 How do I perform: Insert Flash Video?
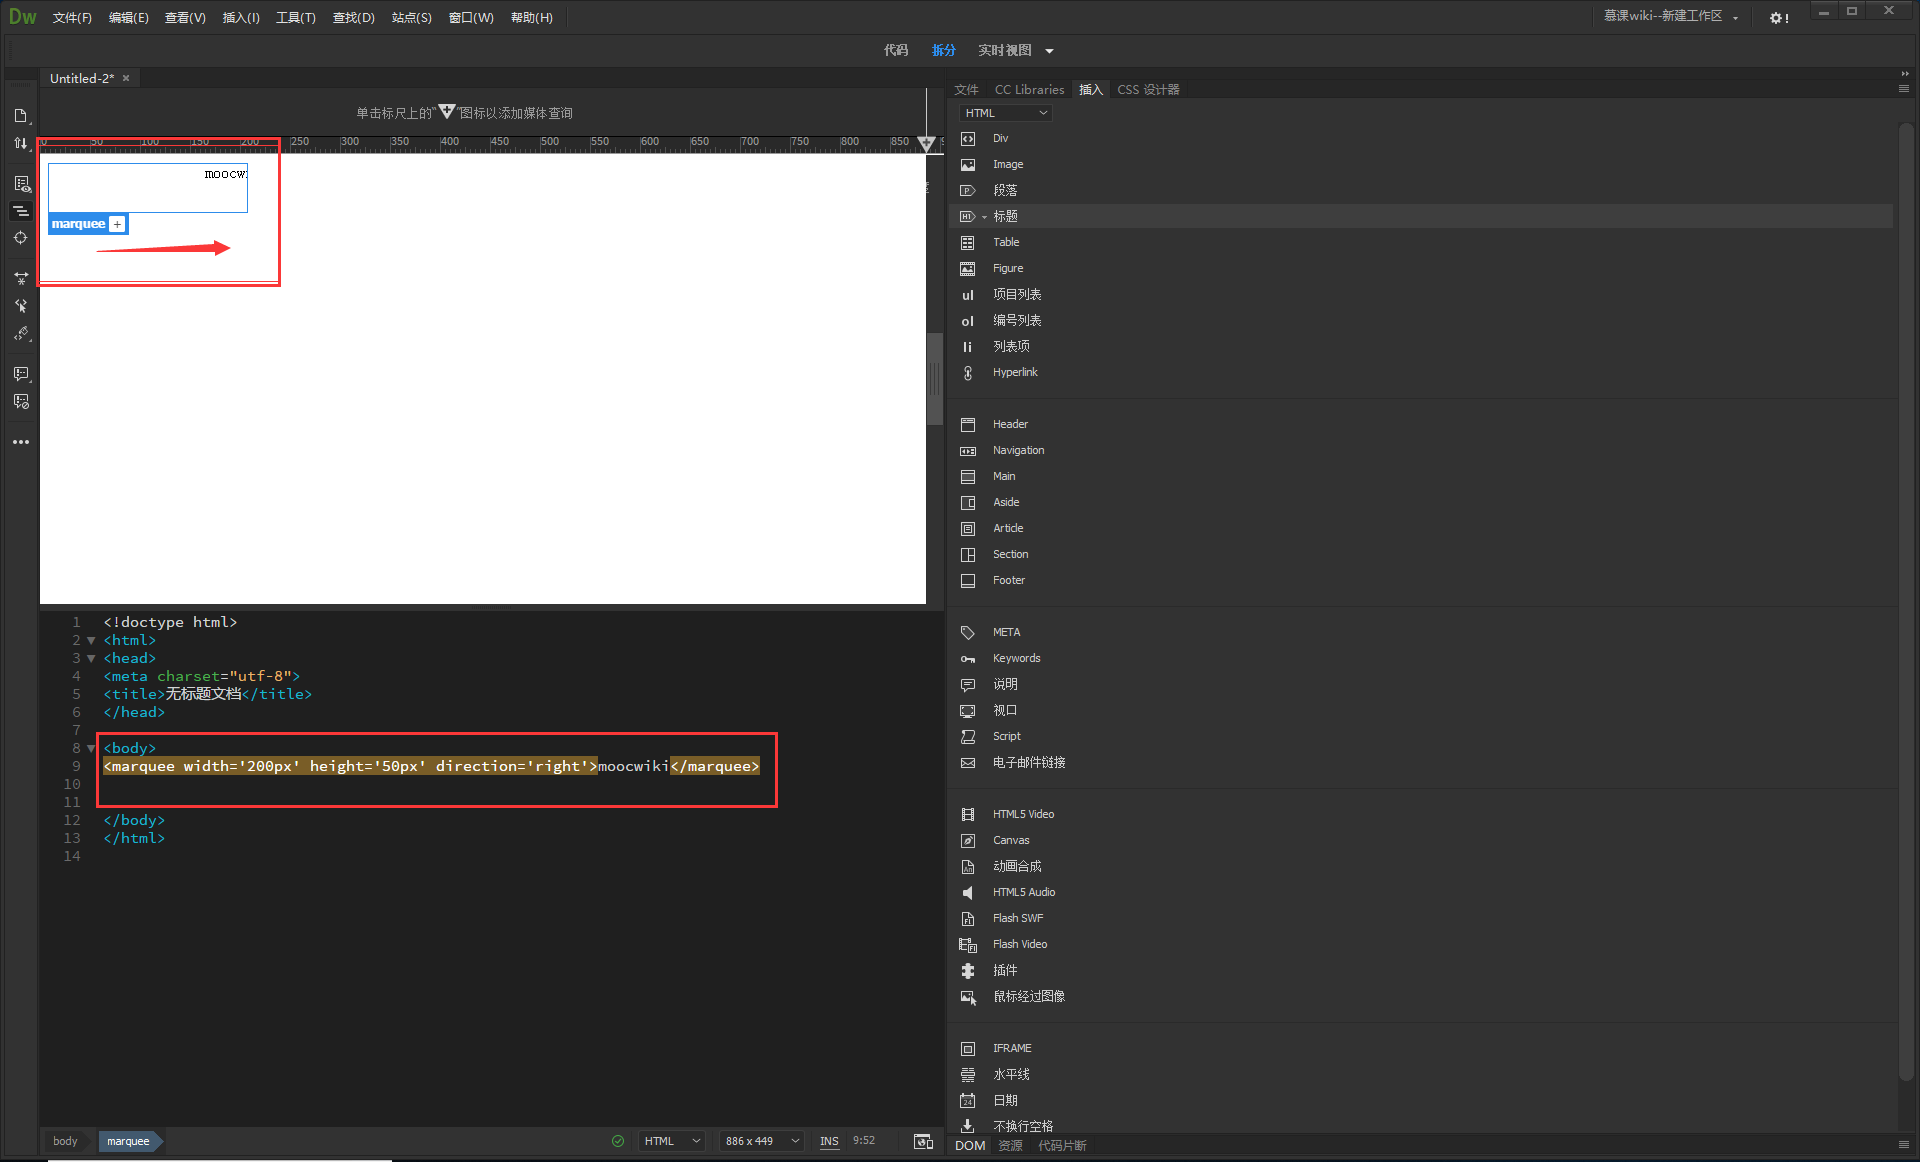[x=1020, y=944]
